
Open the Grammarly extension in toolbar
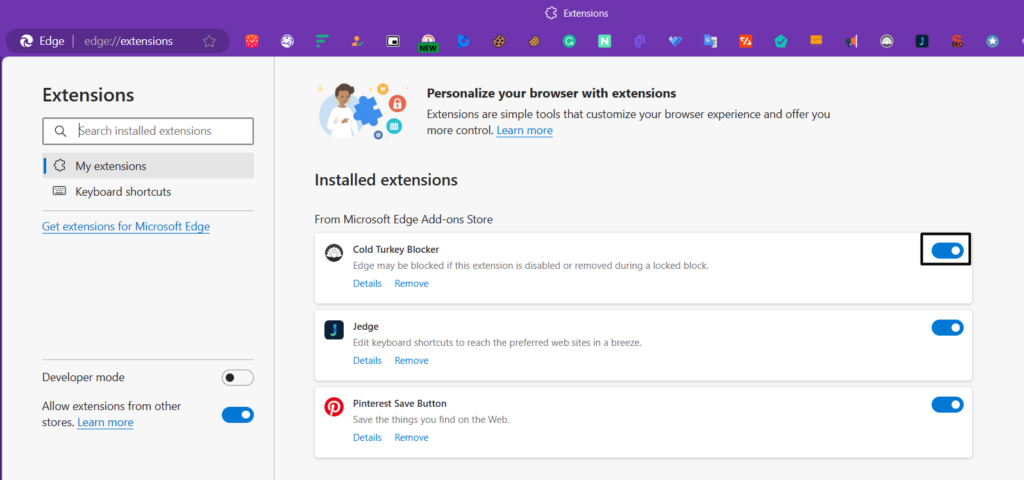click(569, 41)
